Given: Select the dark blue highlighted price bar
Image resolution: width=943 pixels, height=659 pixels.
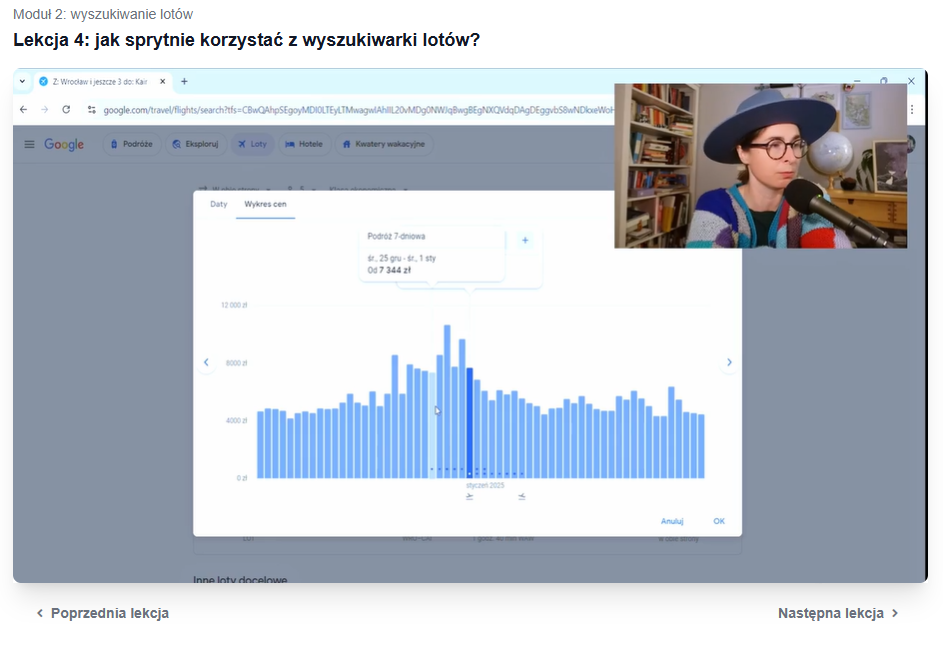Looking at the screenshot, I should pos(470,422).
